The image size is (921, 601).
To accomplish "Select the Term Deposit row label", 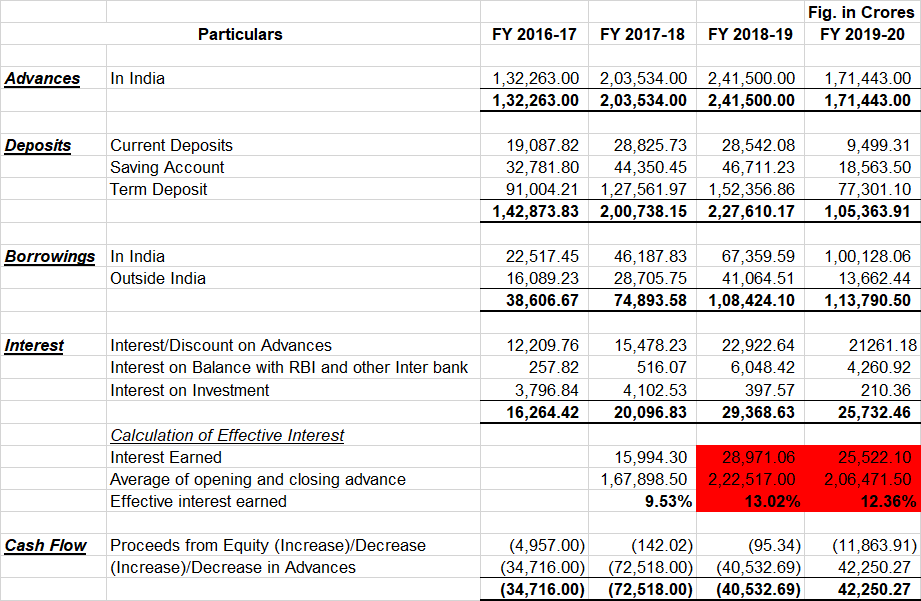I will coord(160,189).
